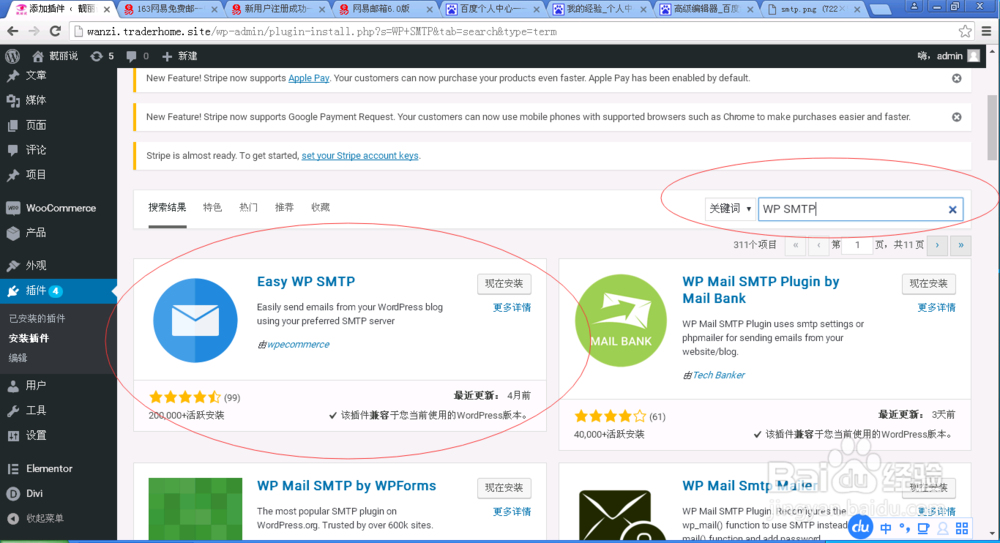
Task: Switch to 163网易免费邮 tab
Action: point(169,9)
